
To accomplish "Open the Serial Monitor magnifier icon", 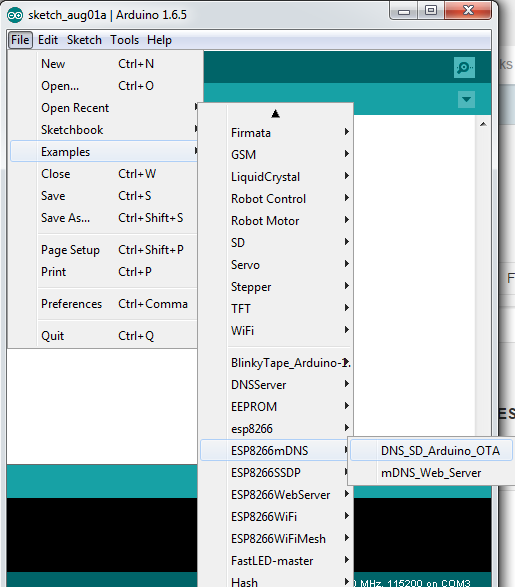I will click(464, 67).
